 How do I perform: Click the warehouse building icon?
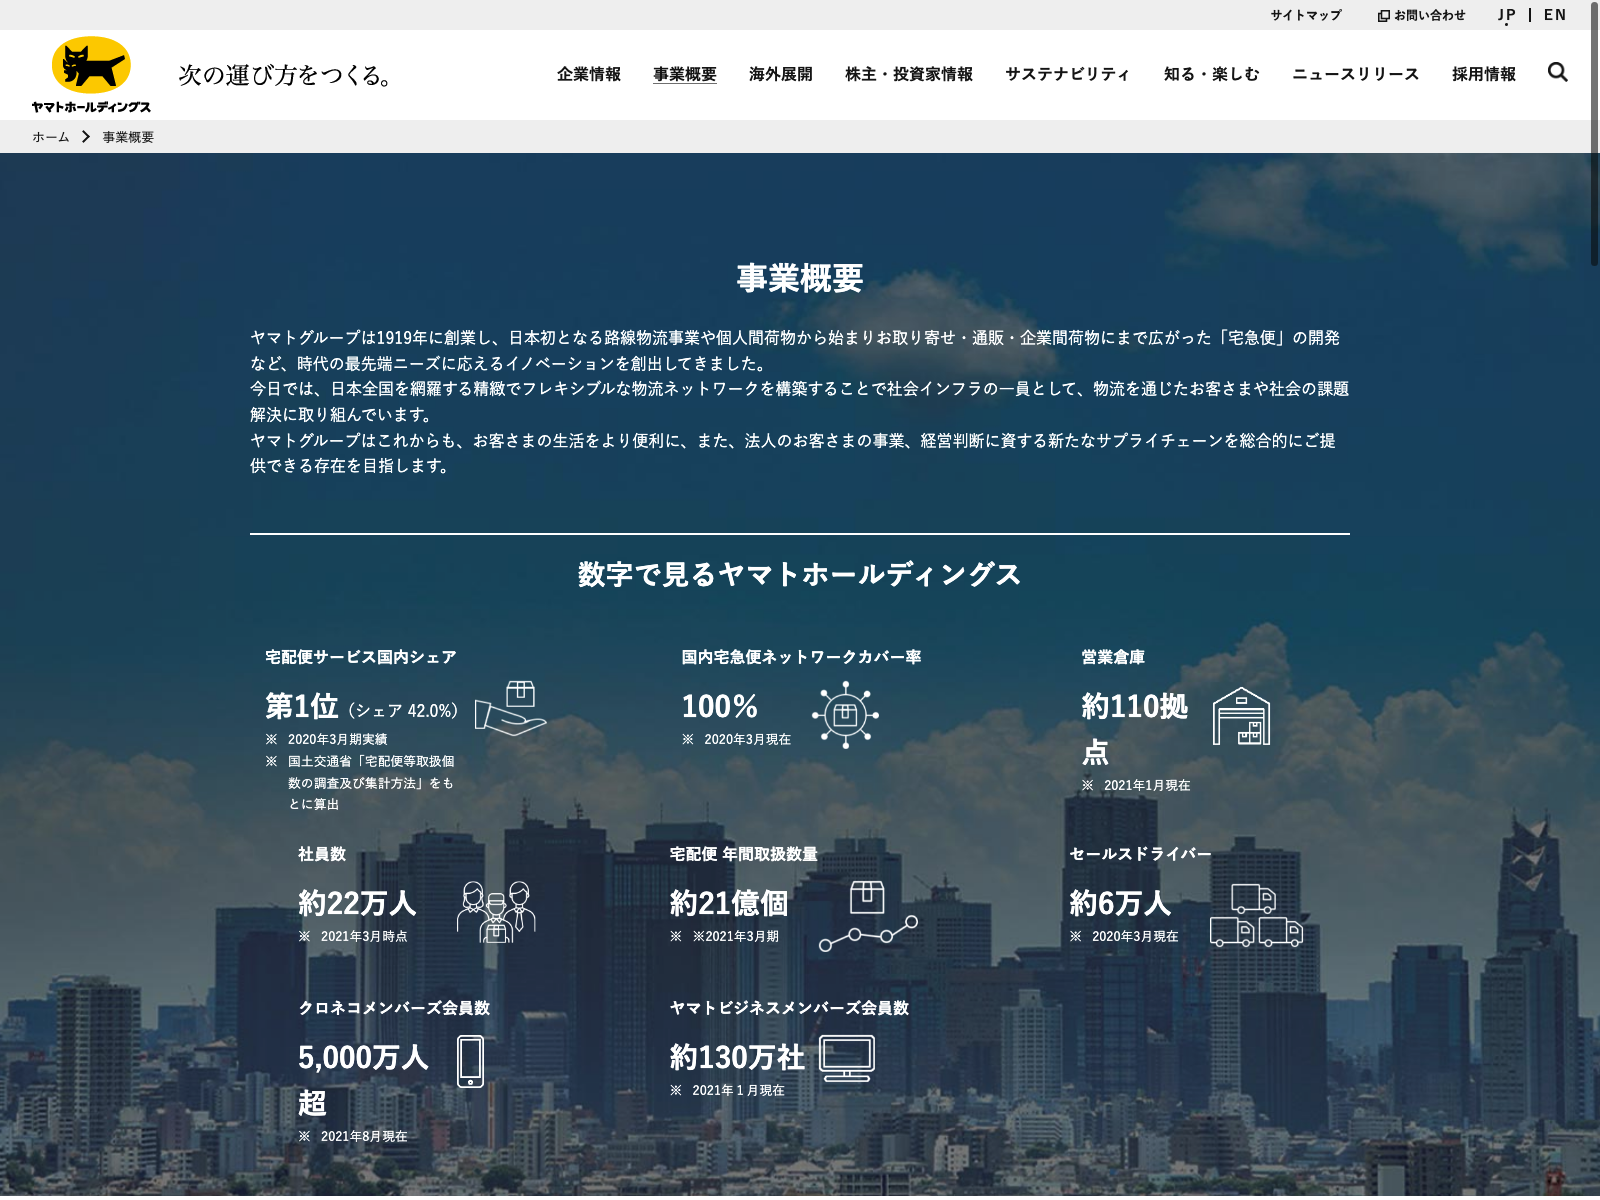pos(1241,716)
